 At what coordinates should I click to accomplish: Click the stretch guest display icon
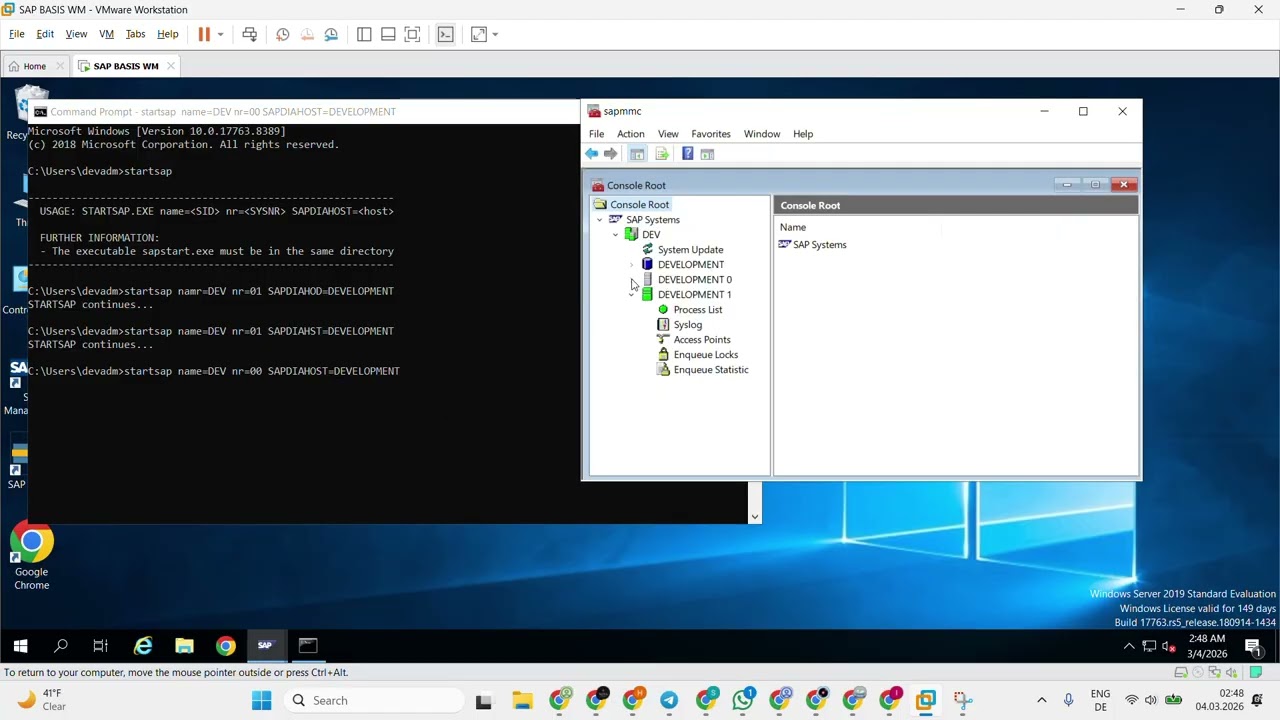(479, 34)
